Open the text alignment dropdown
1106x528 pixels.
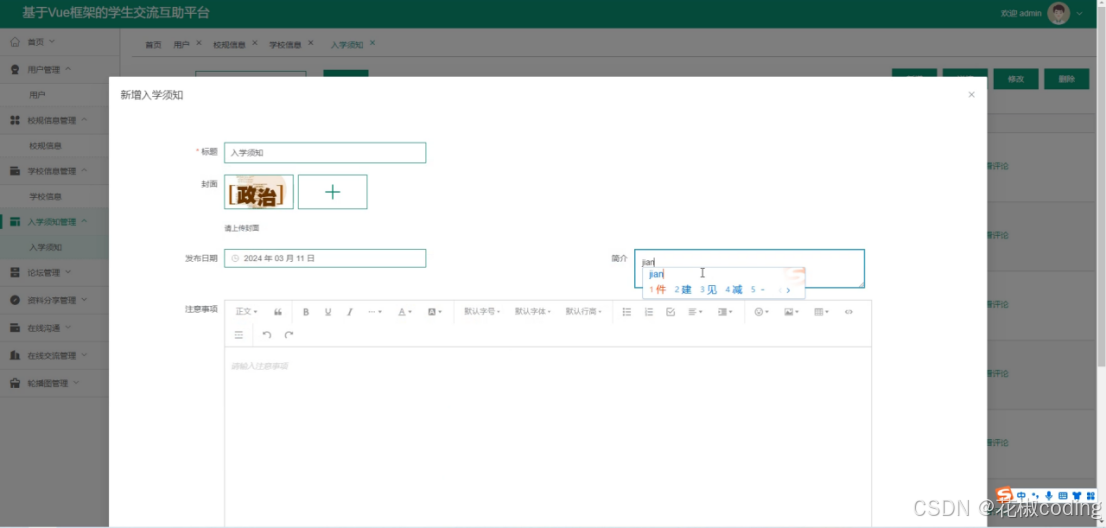click(695, 312)
